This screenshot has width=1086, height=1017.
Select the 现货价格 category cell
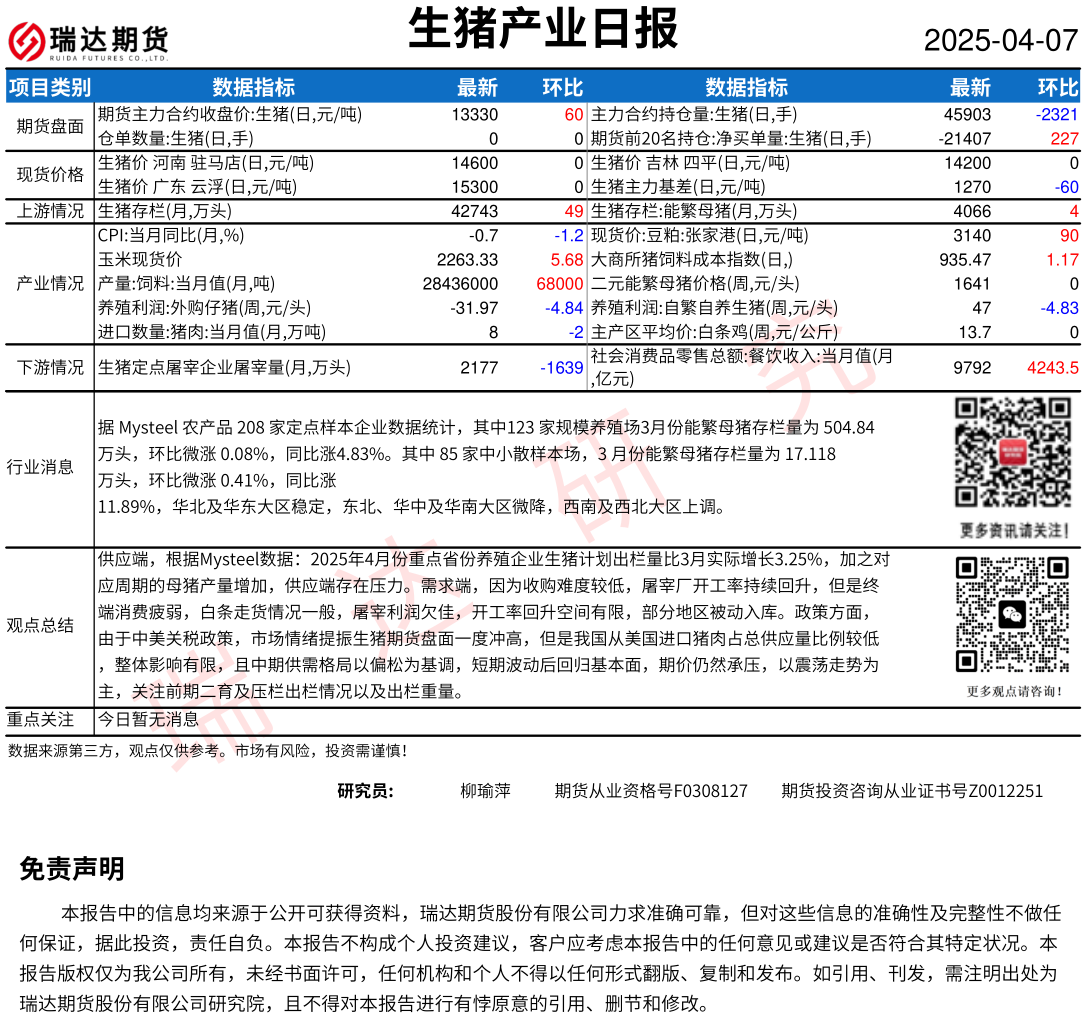point(50,175)
